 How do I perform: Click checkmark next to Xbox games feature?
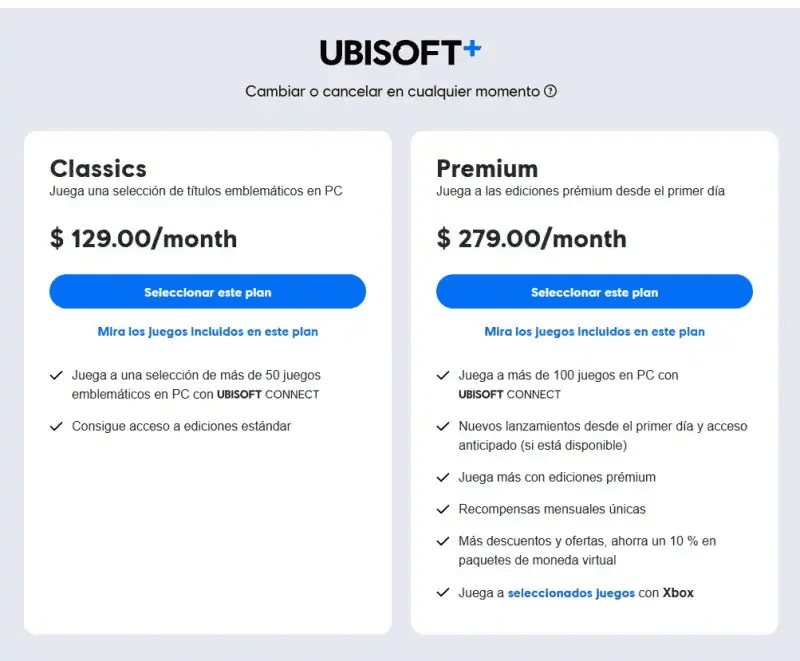[x=443, y=592]
